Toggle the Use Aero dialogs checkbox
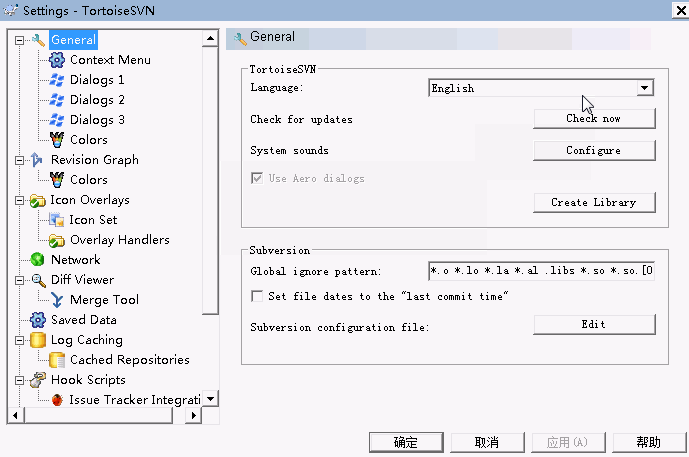Image resolution: width=689 pixels, height=457 pixels. [x=257, y=178]
